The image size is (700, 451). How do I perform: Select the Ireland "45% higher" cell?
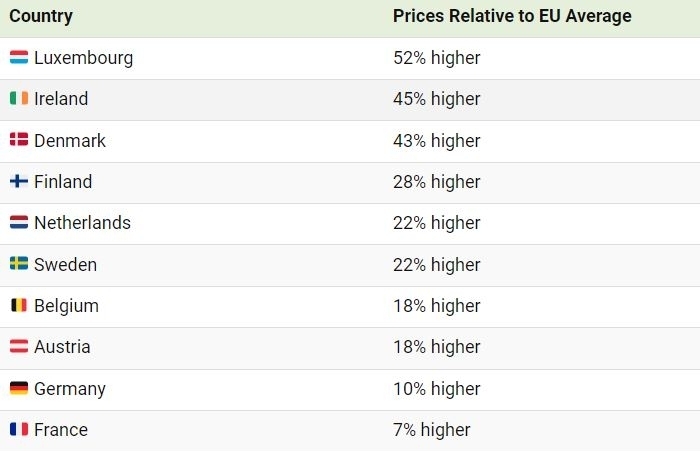tap(437, 99)
